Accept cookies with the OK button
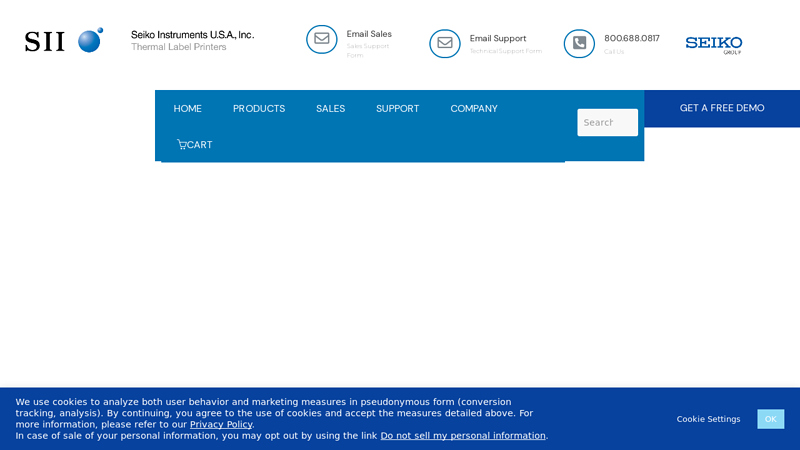Image resolution: width=800 pixels, height=450 pixels. pyautogui.click(x=770, y=419)
